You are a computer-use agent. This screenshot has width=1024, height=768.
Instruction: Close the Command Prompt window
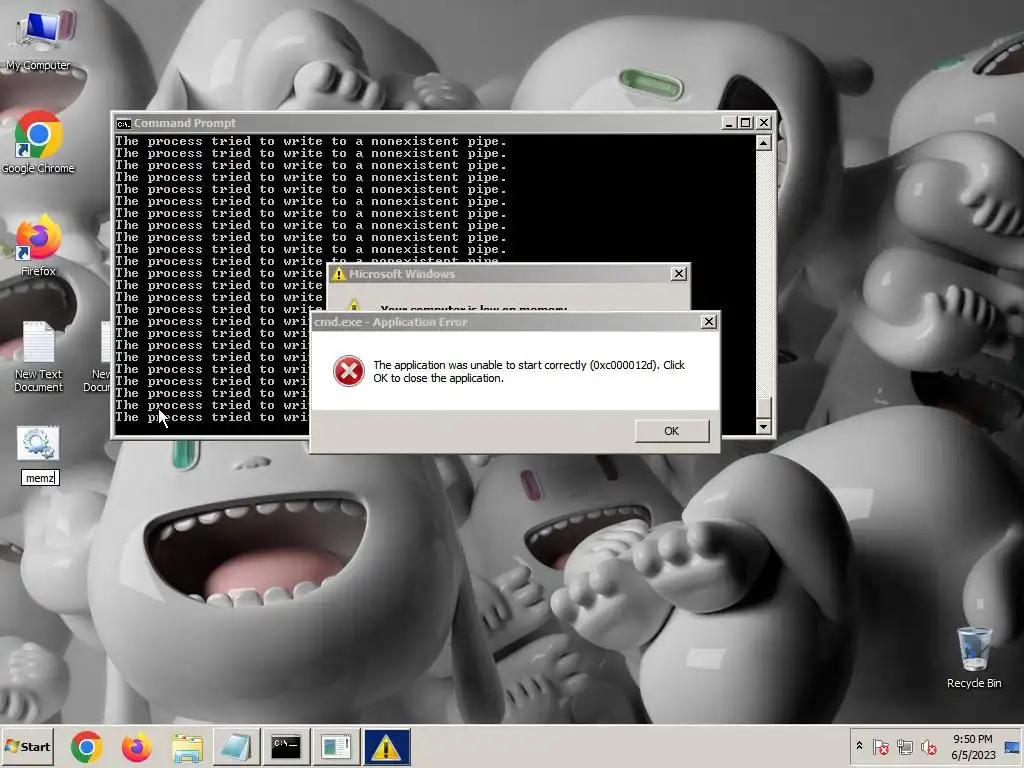point(763,123)
